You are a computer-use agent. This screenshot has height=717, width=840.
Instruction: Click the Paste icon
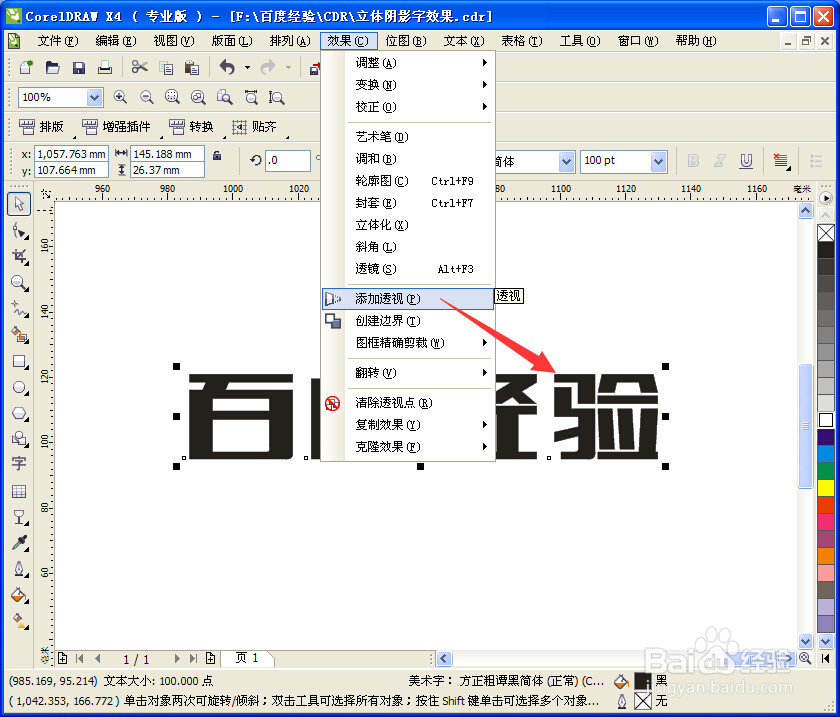pos(192,68)
